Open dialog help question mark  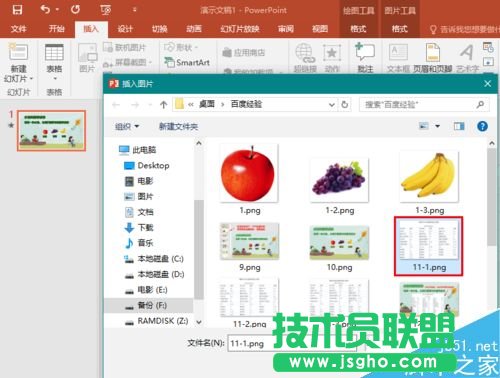tap(482, 126)
